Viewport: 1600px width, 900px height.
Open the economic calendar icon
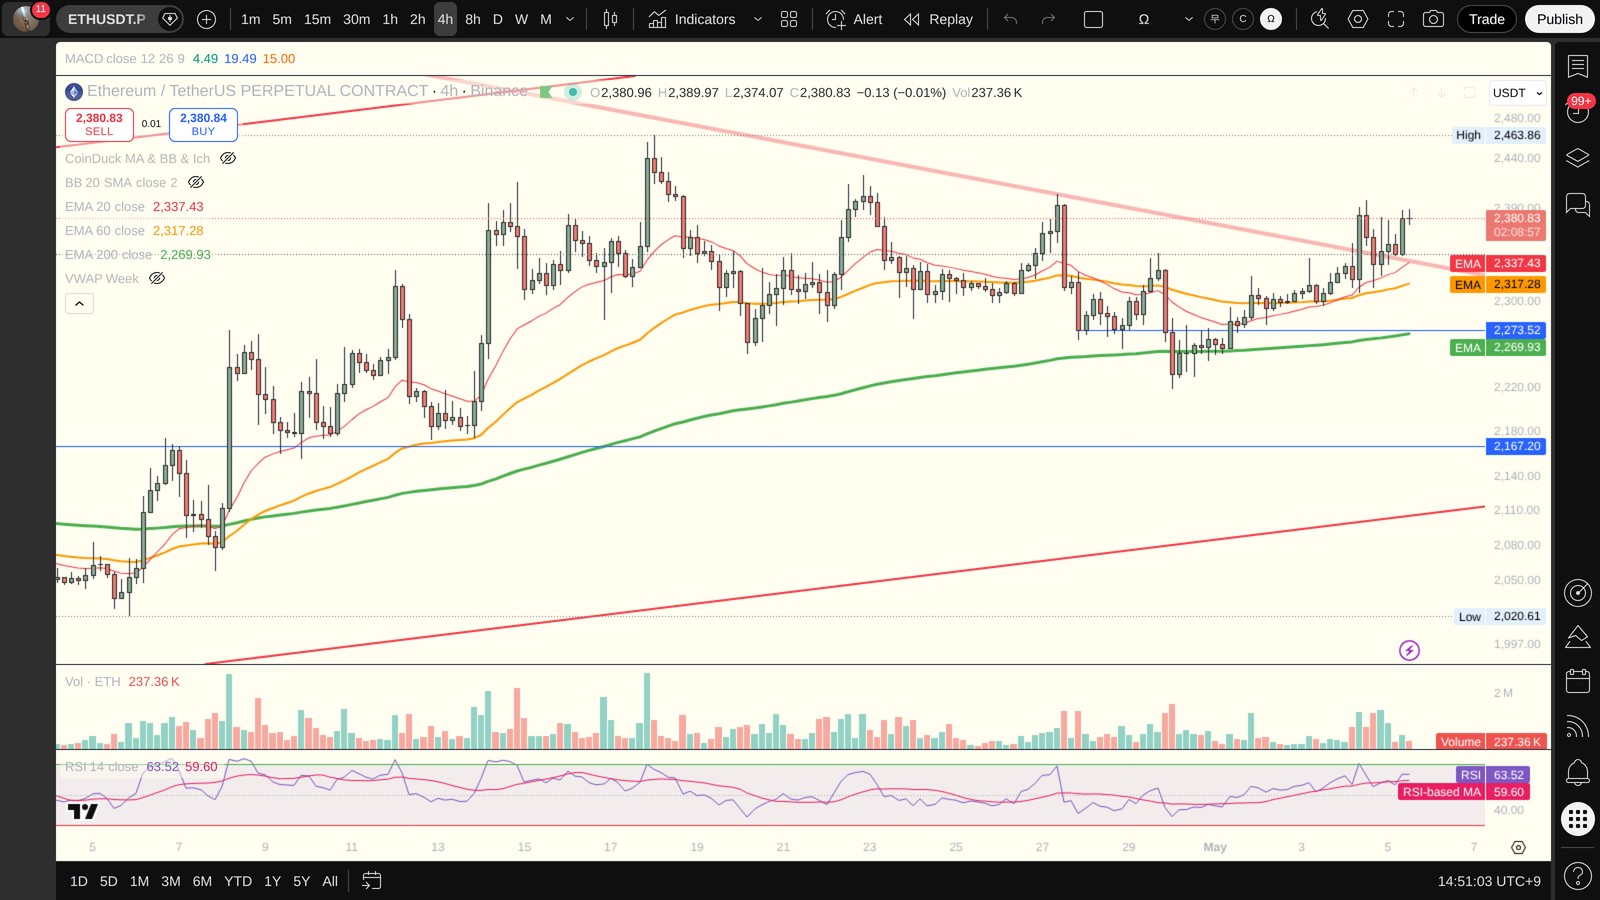click(1578, 681)
